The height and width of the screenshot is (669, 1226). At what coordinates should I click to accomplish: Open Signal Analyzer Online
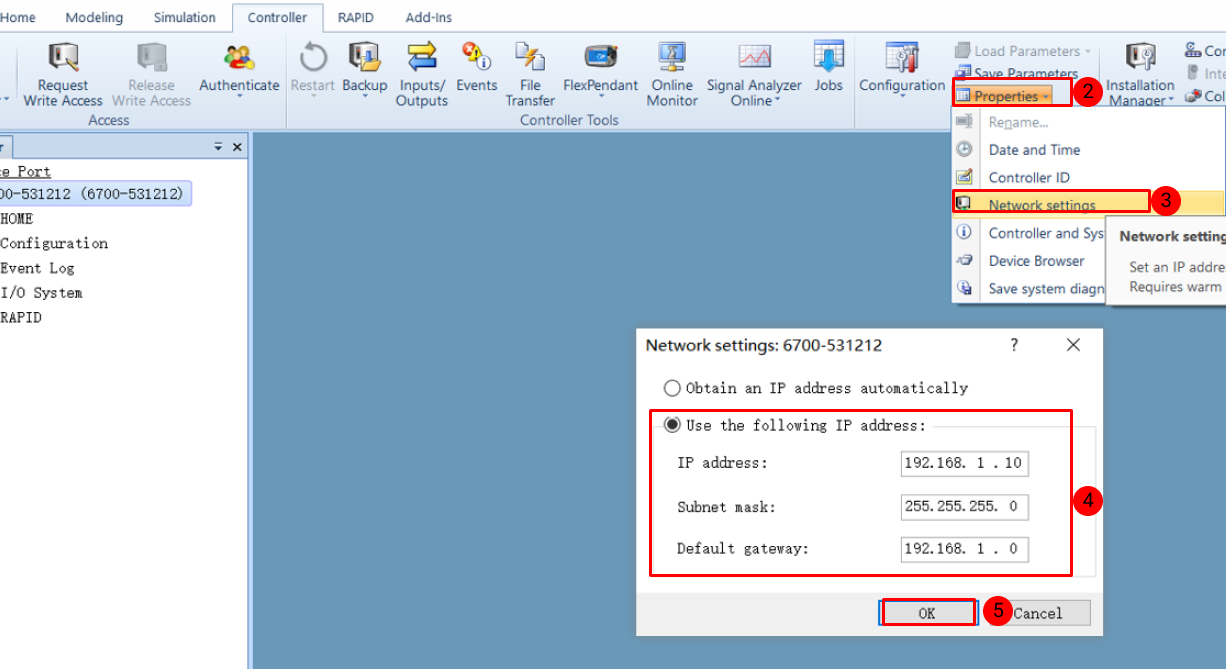(x=754, y=73)
